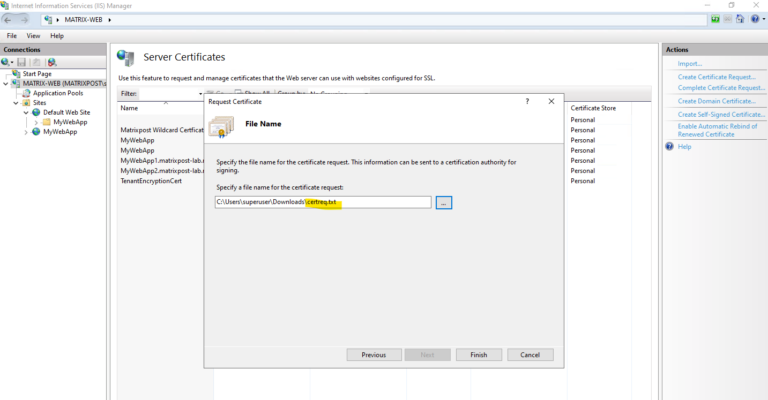
Task: Click the Cancel button
Action: (530, 355)
